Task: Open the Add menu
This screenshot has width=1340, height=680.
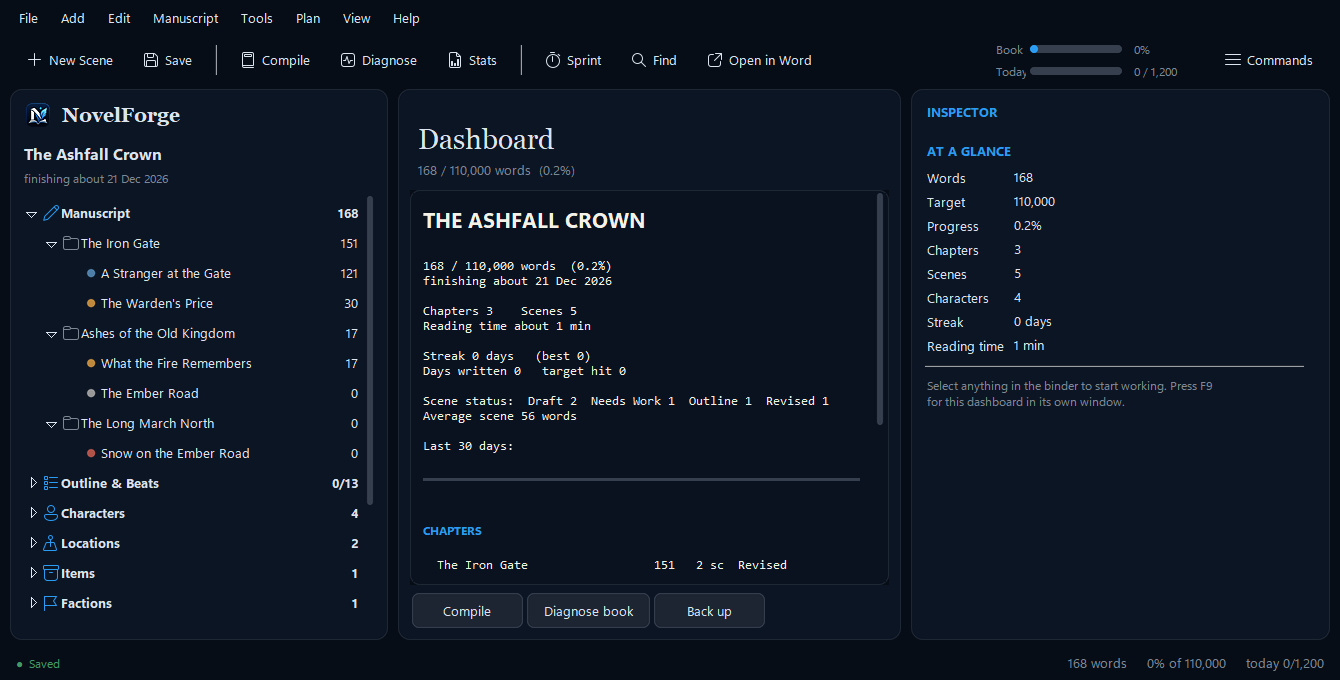Action: (73, 18)
